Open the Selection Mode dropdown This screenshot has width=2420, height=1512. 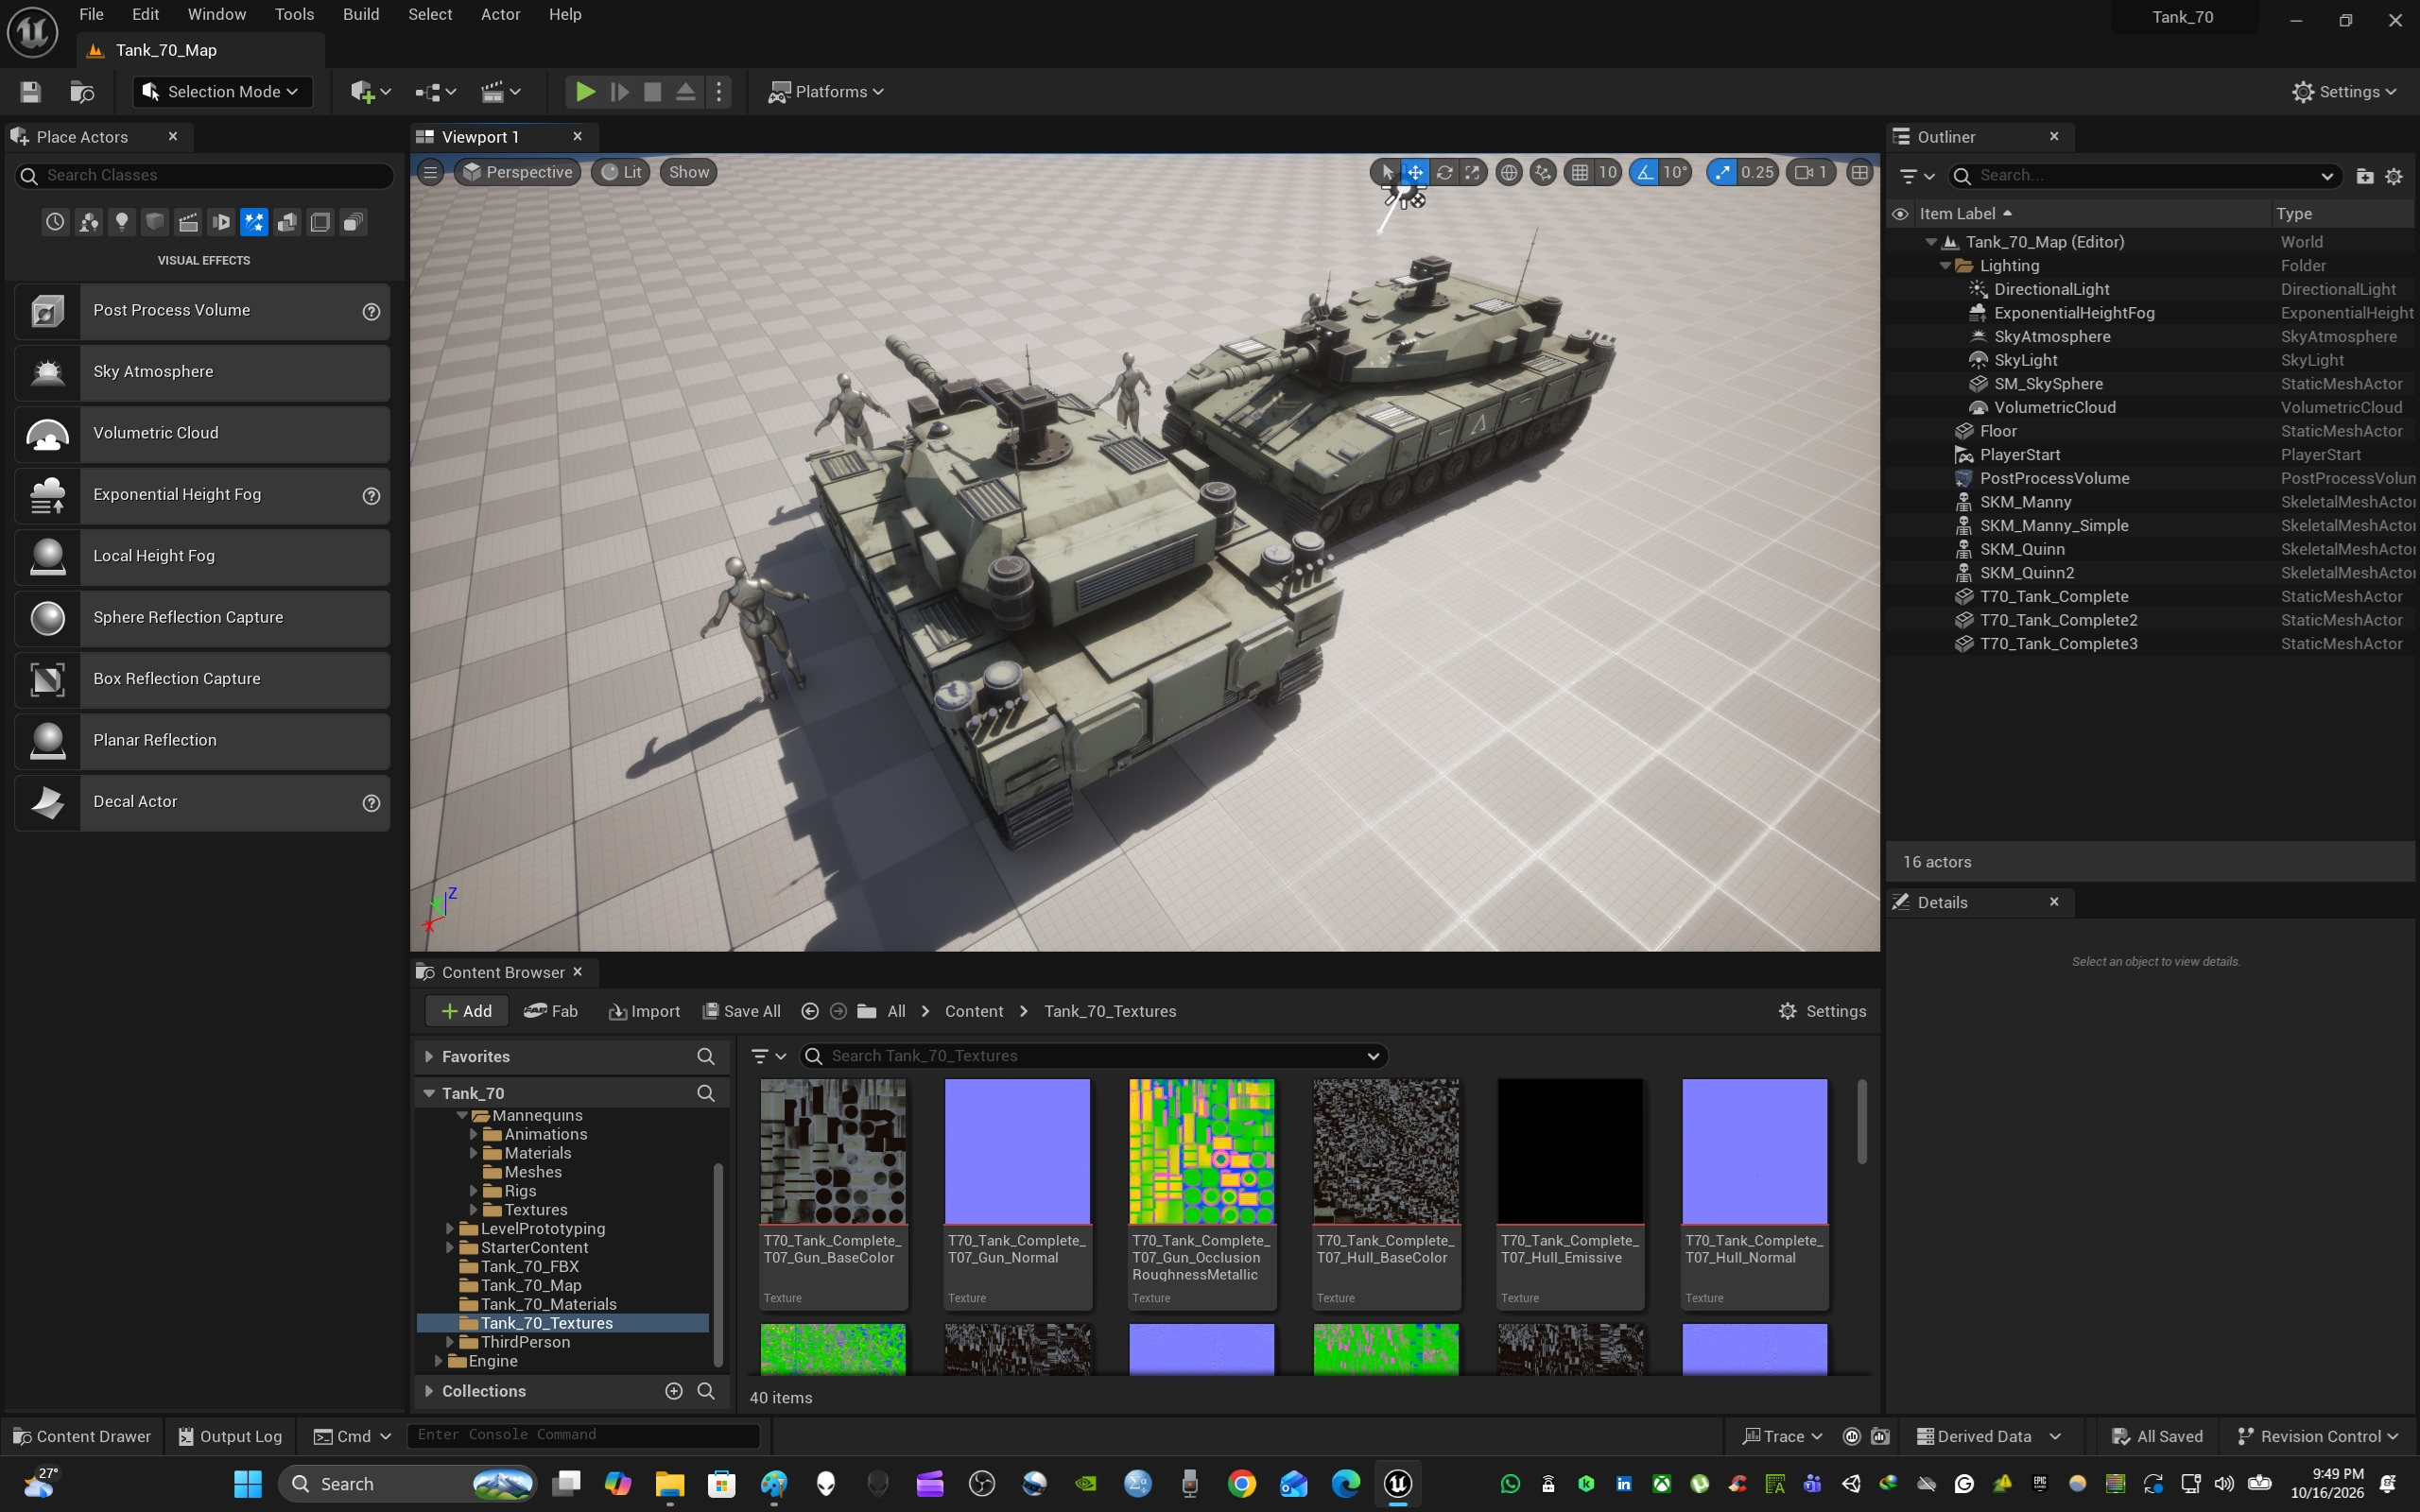222,92
